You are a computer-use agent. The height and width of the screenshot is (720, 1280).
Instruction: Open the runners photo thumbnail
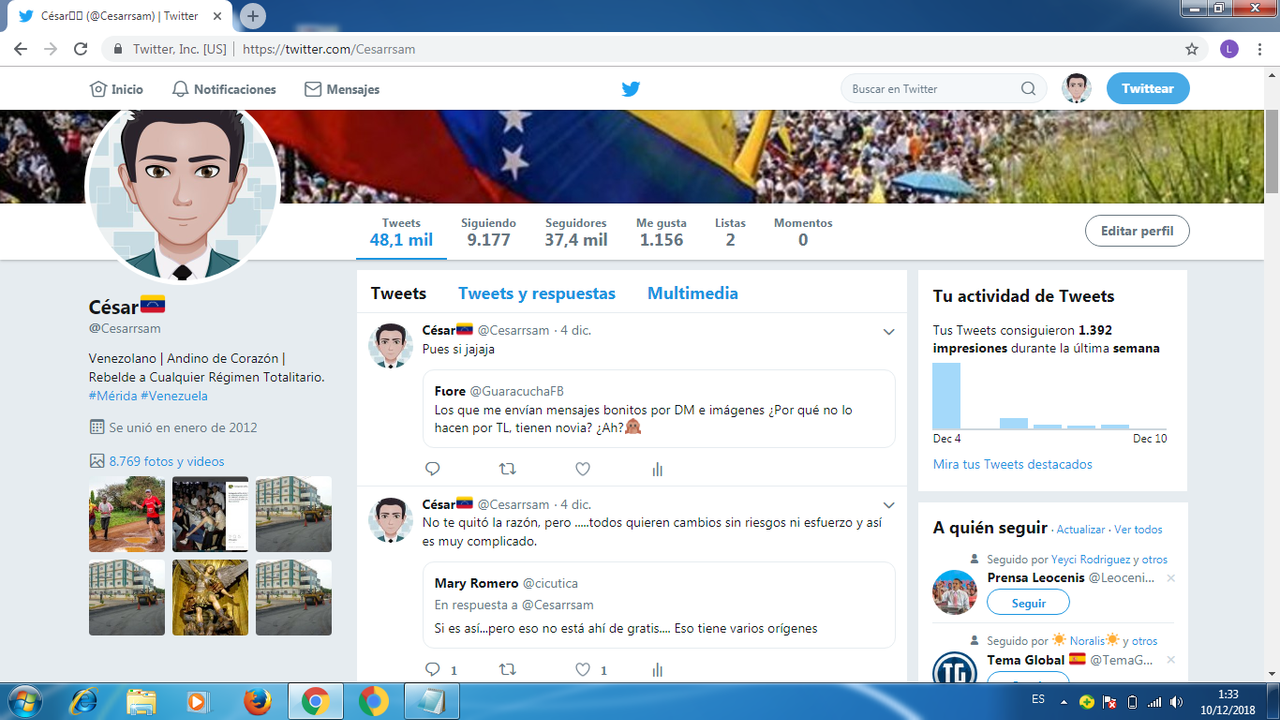tap(127, 514)
